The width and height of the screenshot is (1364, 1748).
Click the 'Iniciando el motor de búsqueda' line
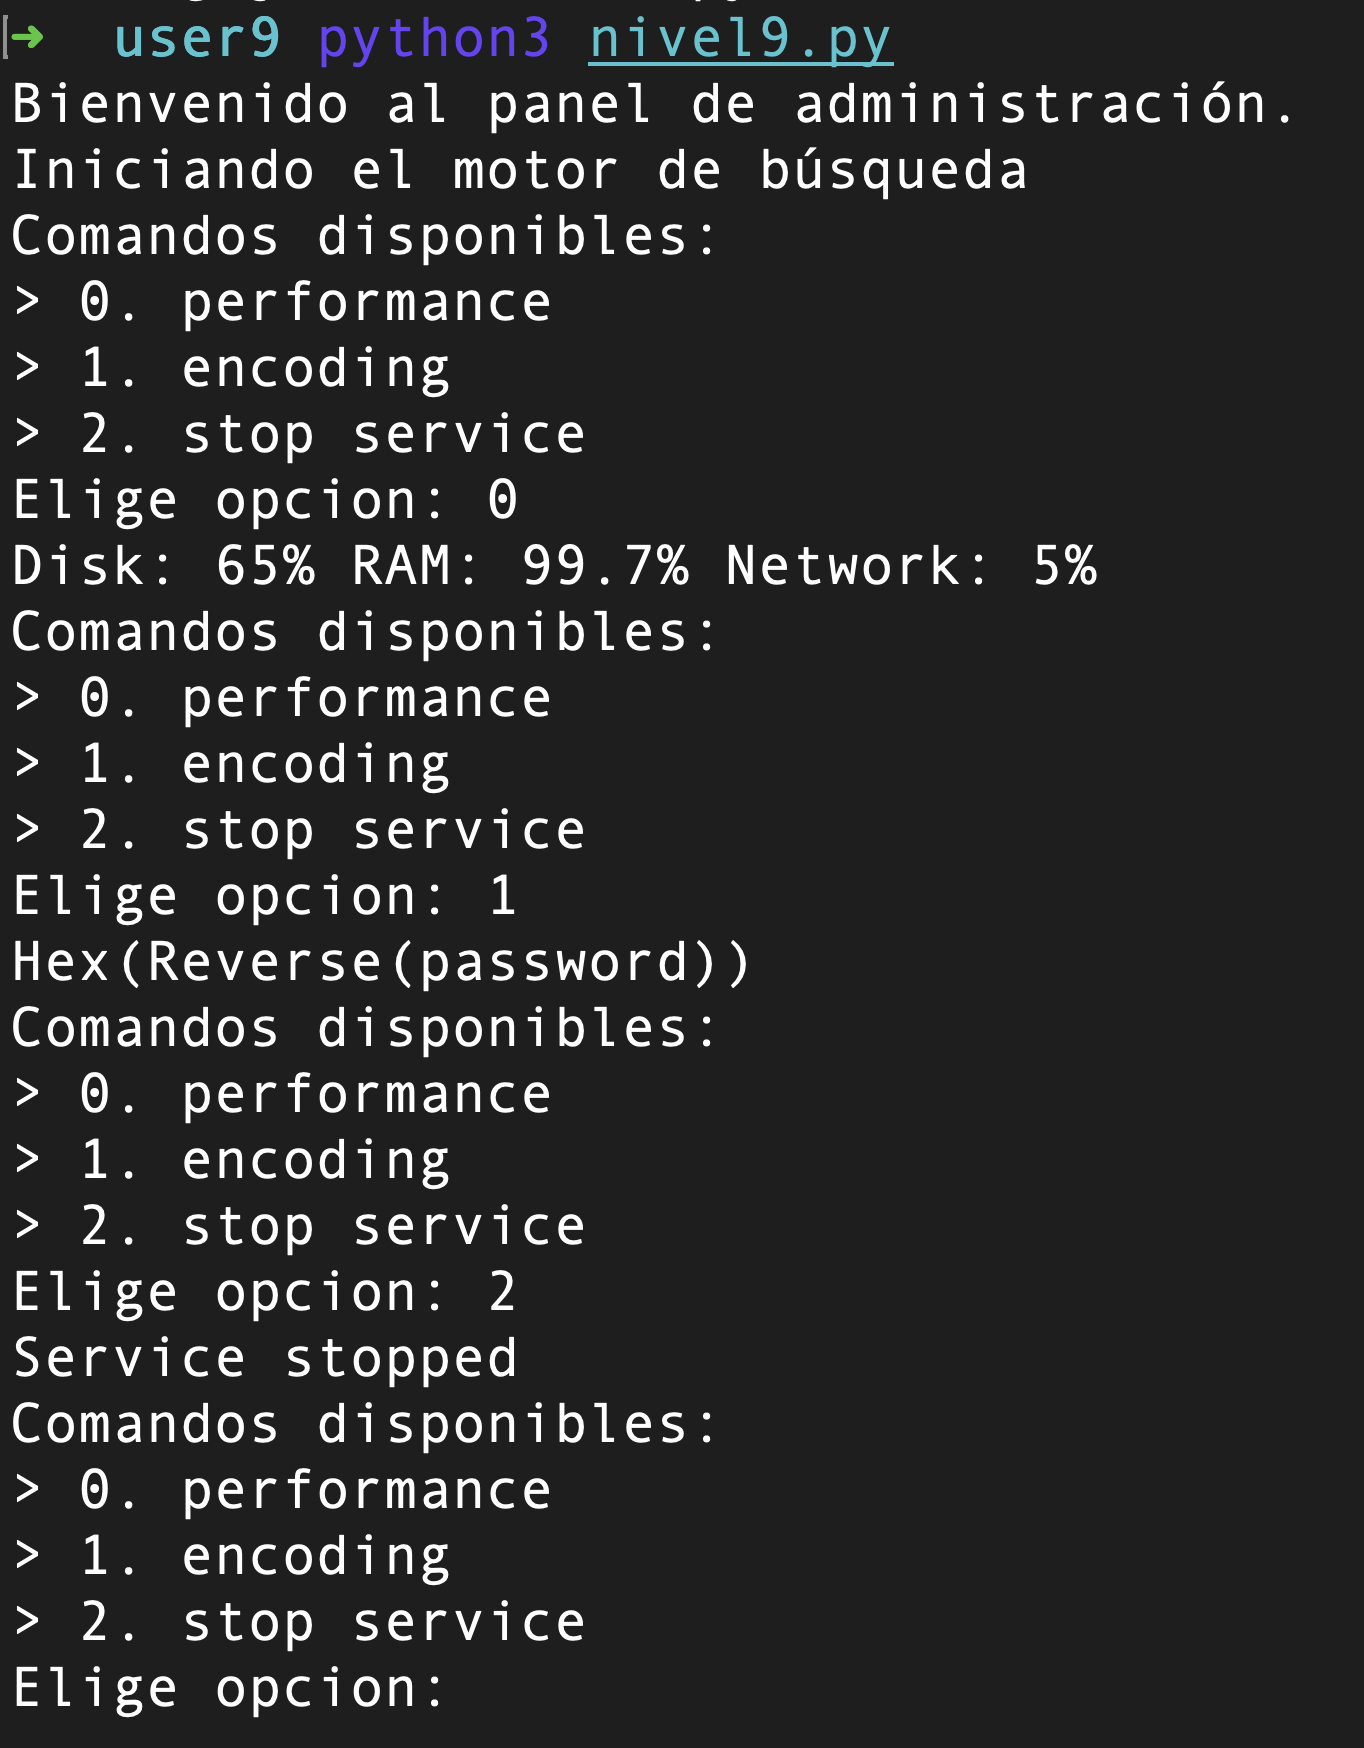[x=519, y=171]
